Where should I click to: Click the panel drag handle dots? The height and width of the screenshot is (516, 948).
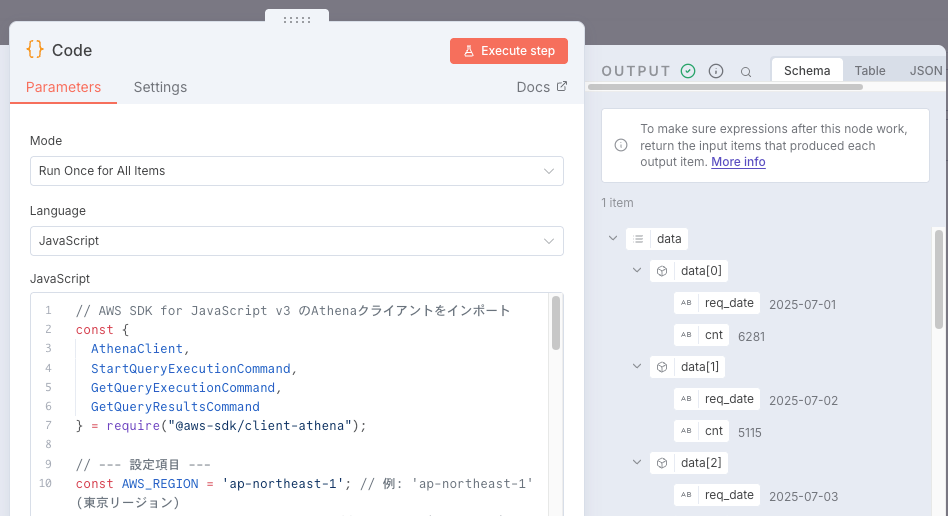(297, 20)
